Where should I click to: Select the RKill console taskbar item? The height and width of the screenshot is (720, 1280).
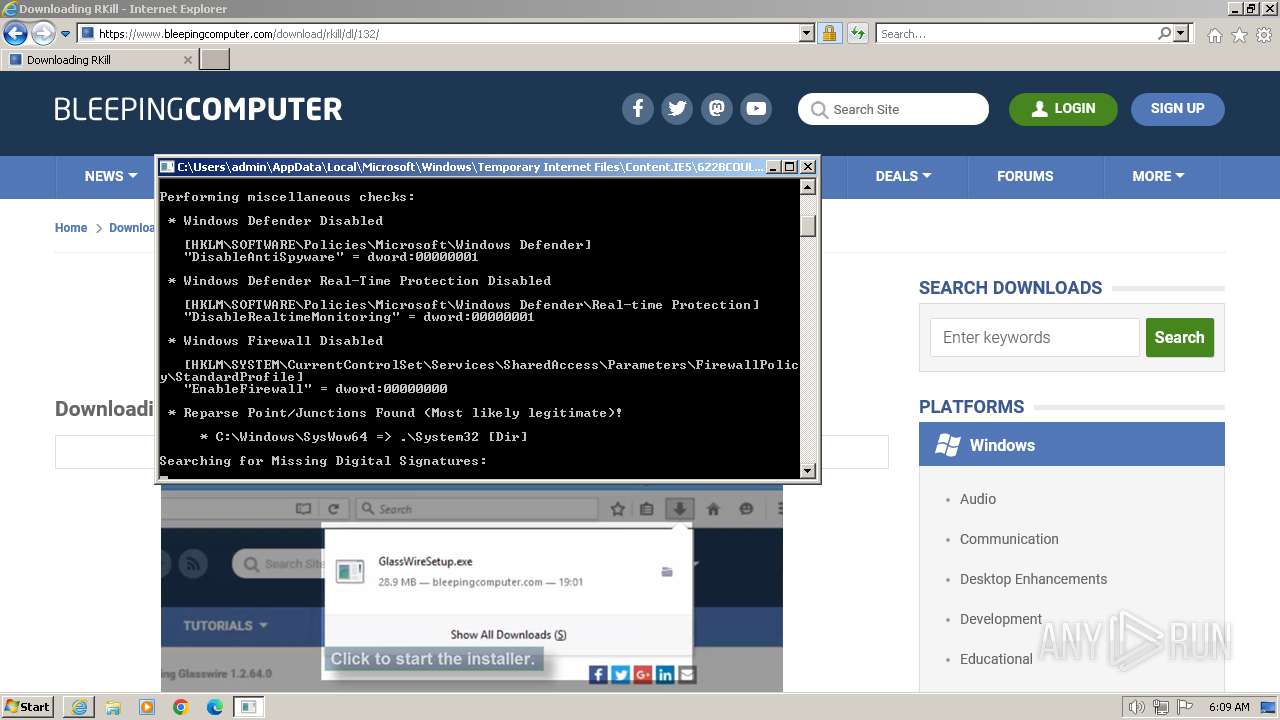[x=249, y=707]
